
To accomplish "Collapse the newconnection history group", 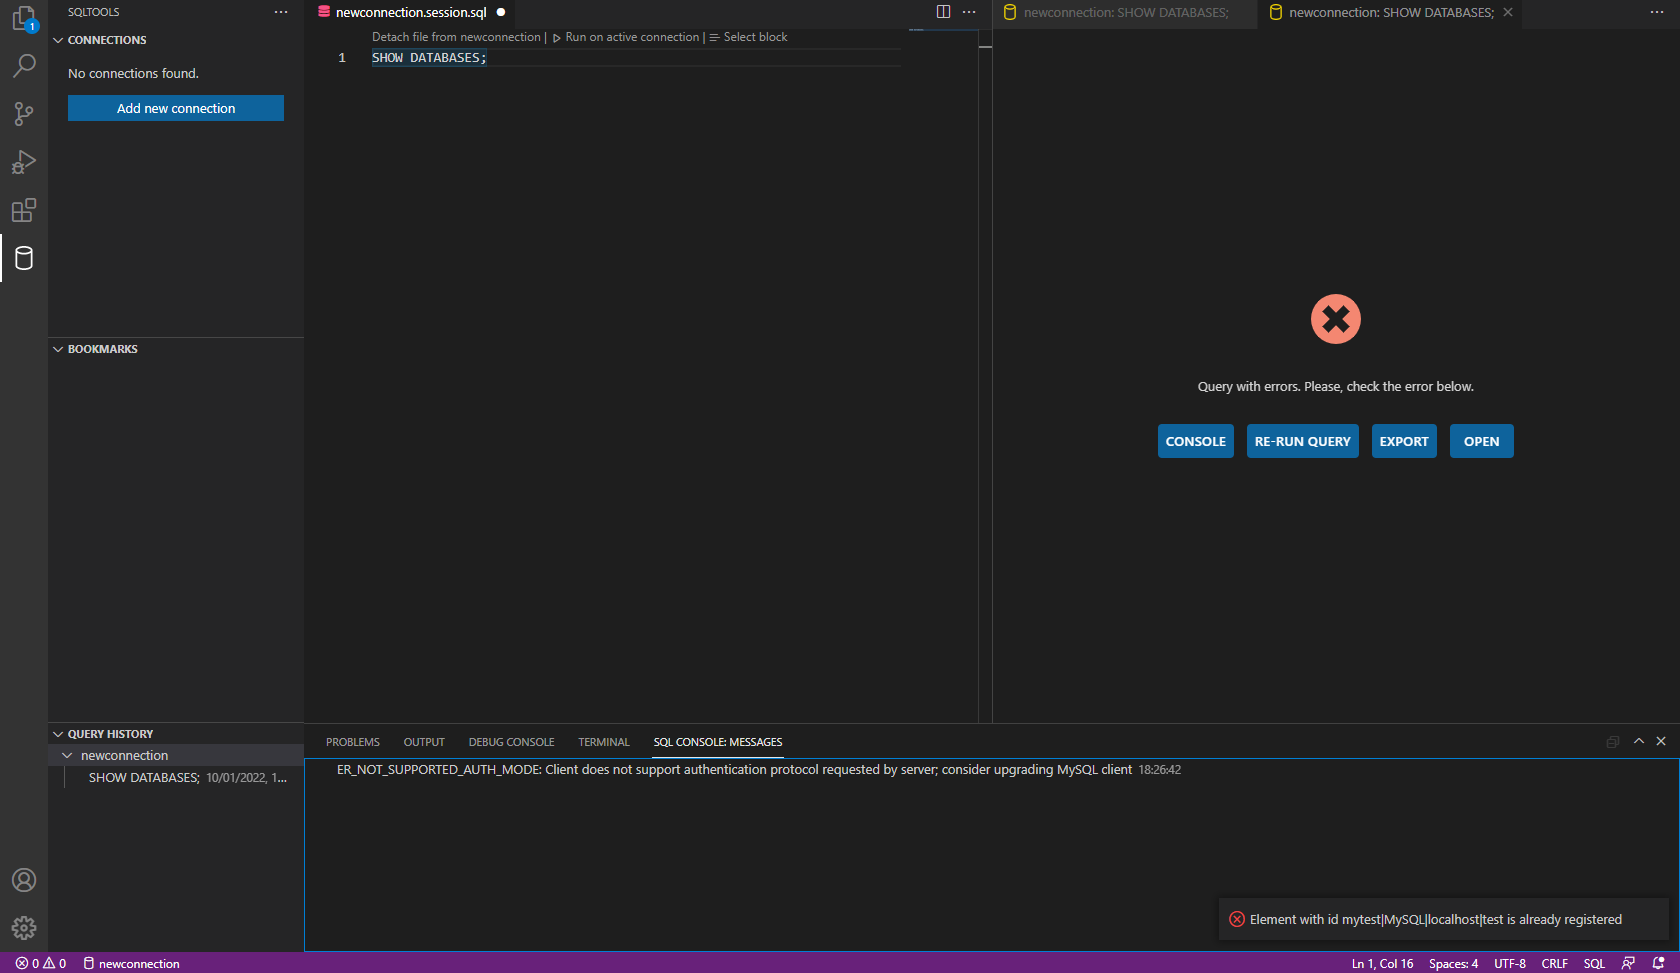I will 67,755.
